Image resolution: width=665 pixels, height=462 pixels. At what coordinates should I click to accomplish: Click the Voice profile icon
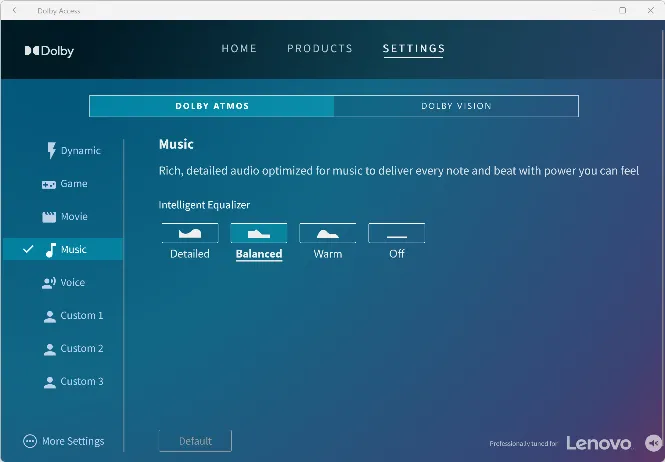click(49, 283)
